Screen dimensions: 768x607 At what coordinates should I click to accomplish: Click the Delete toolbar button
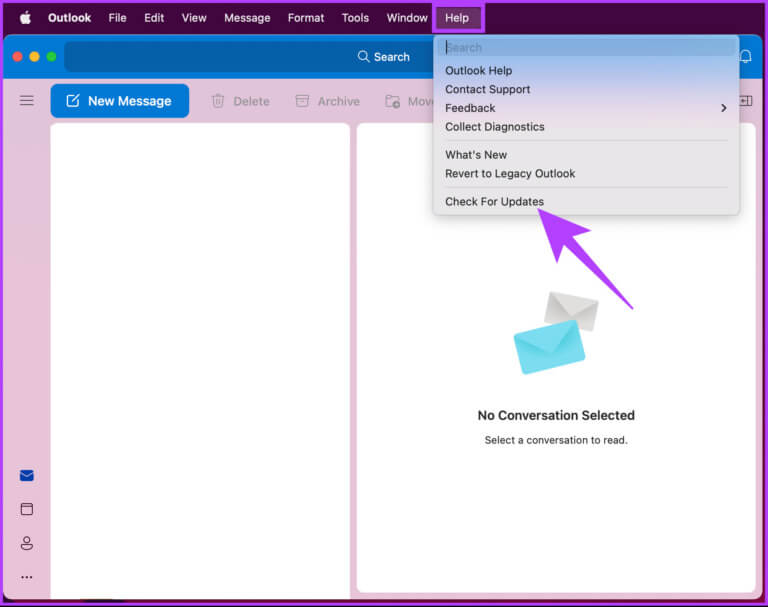[241, 101]
